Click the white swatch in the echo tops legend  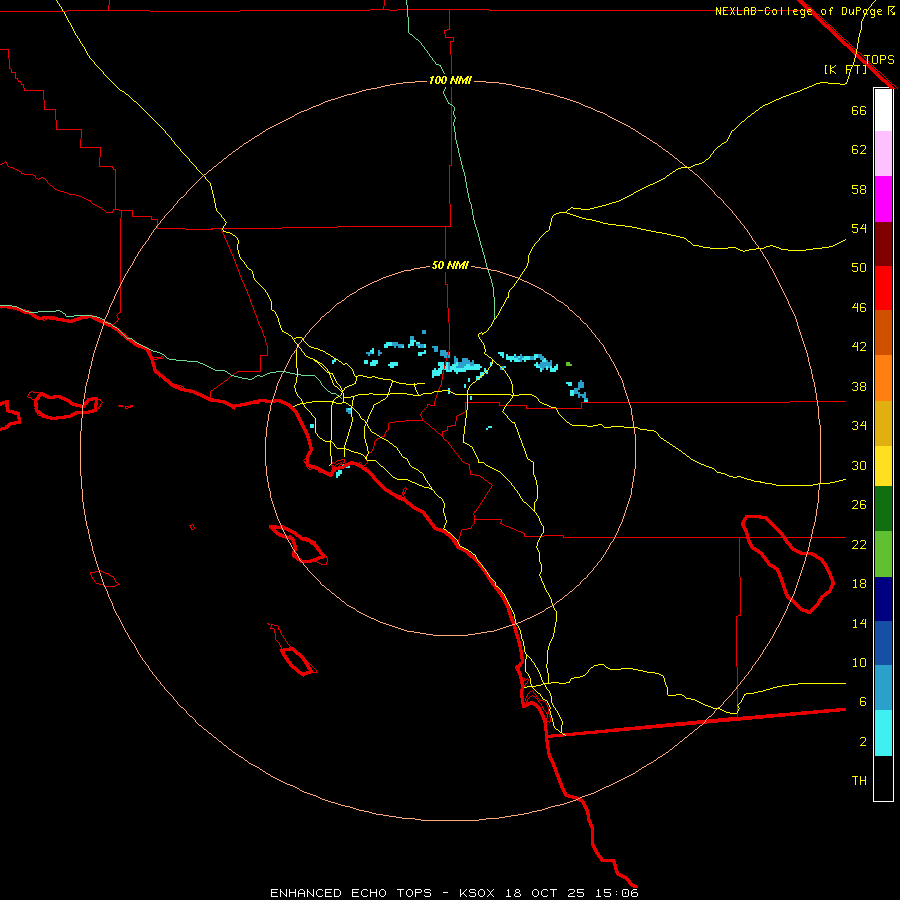pyautogui.click(x=883, y=110)
